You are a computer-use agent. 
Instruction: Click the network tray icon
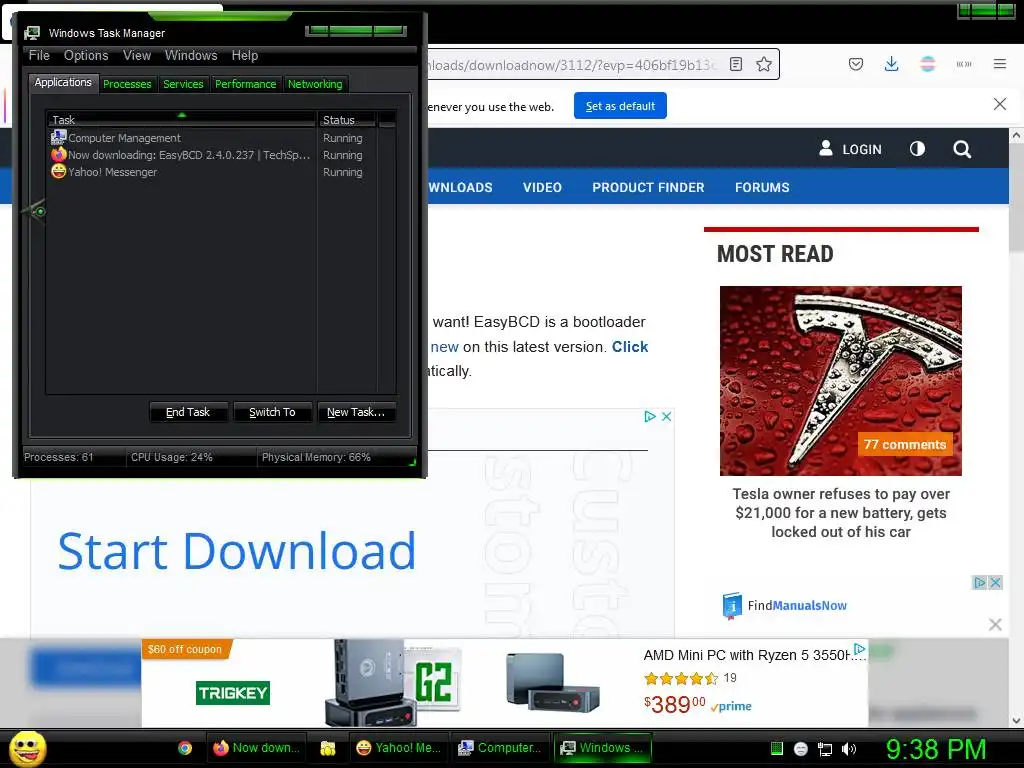825,749
